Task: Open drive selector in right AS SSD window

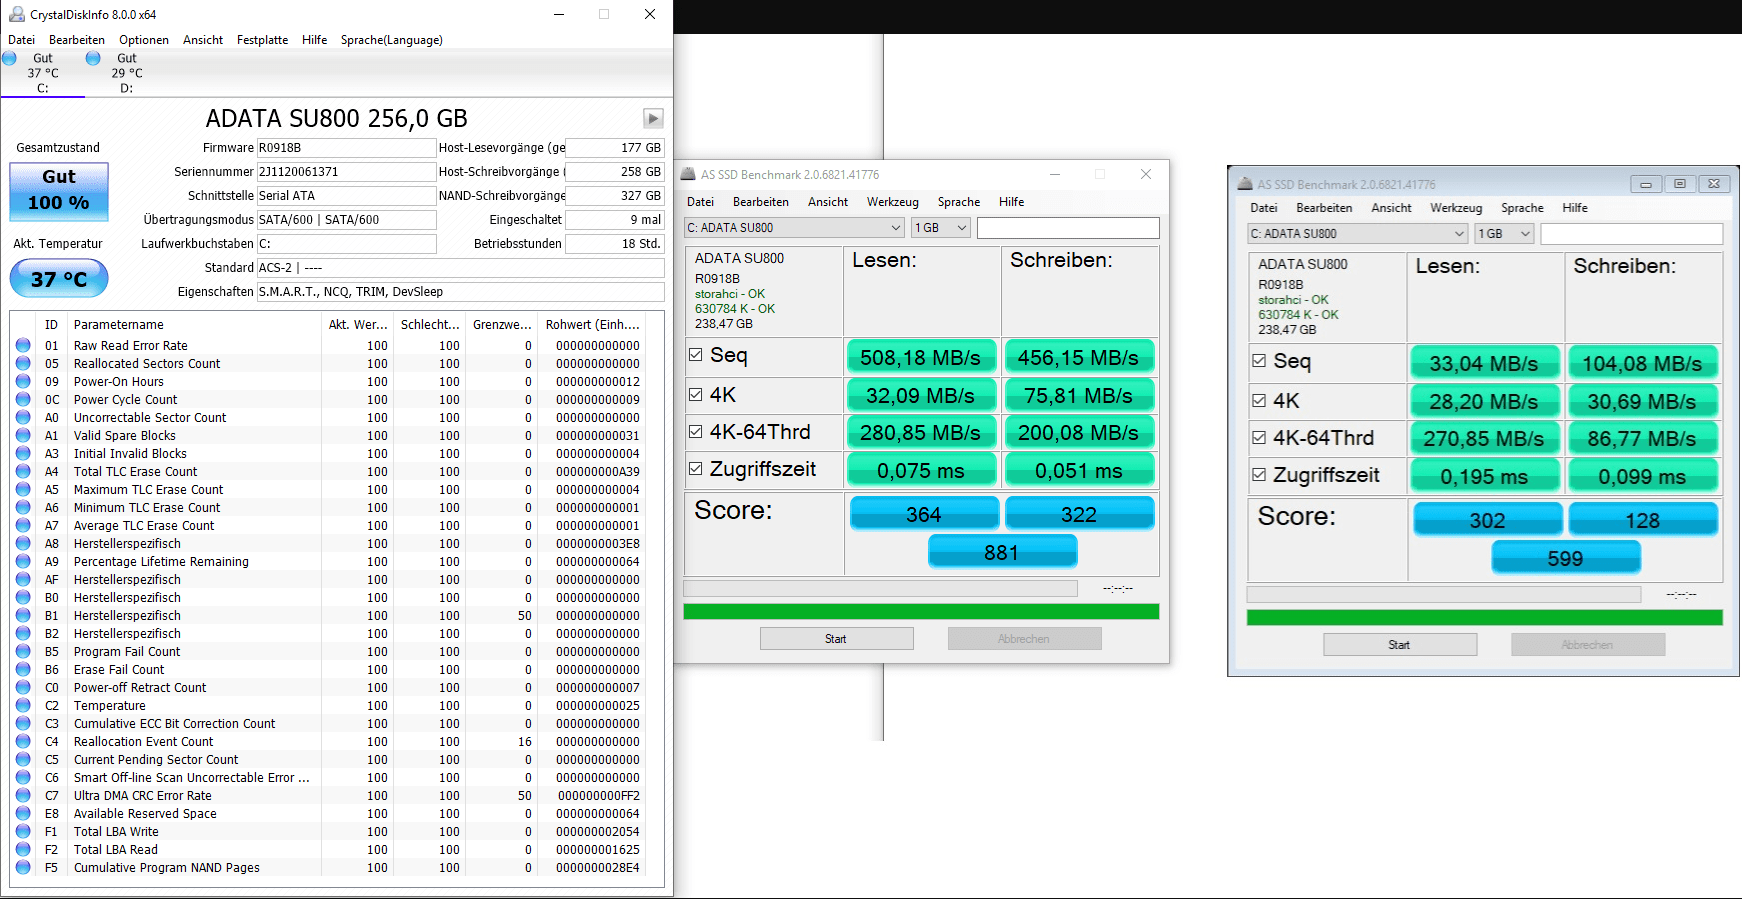Action: [x=1357, y=234]
